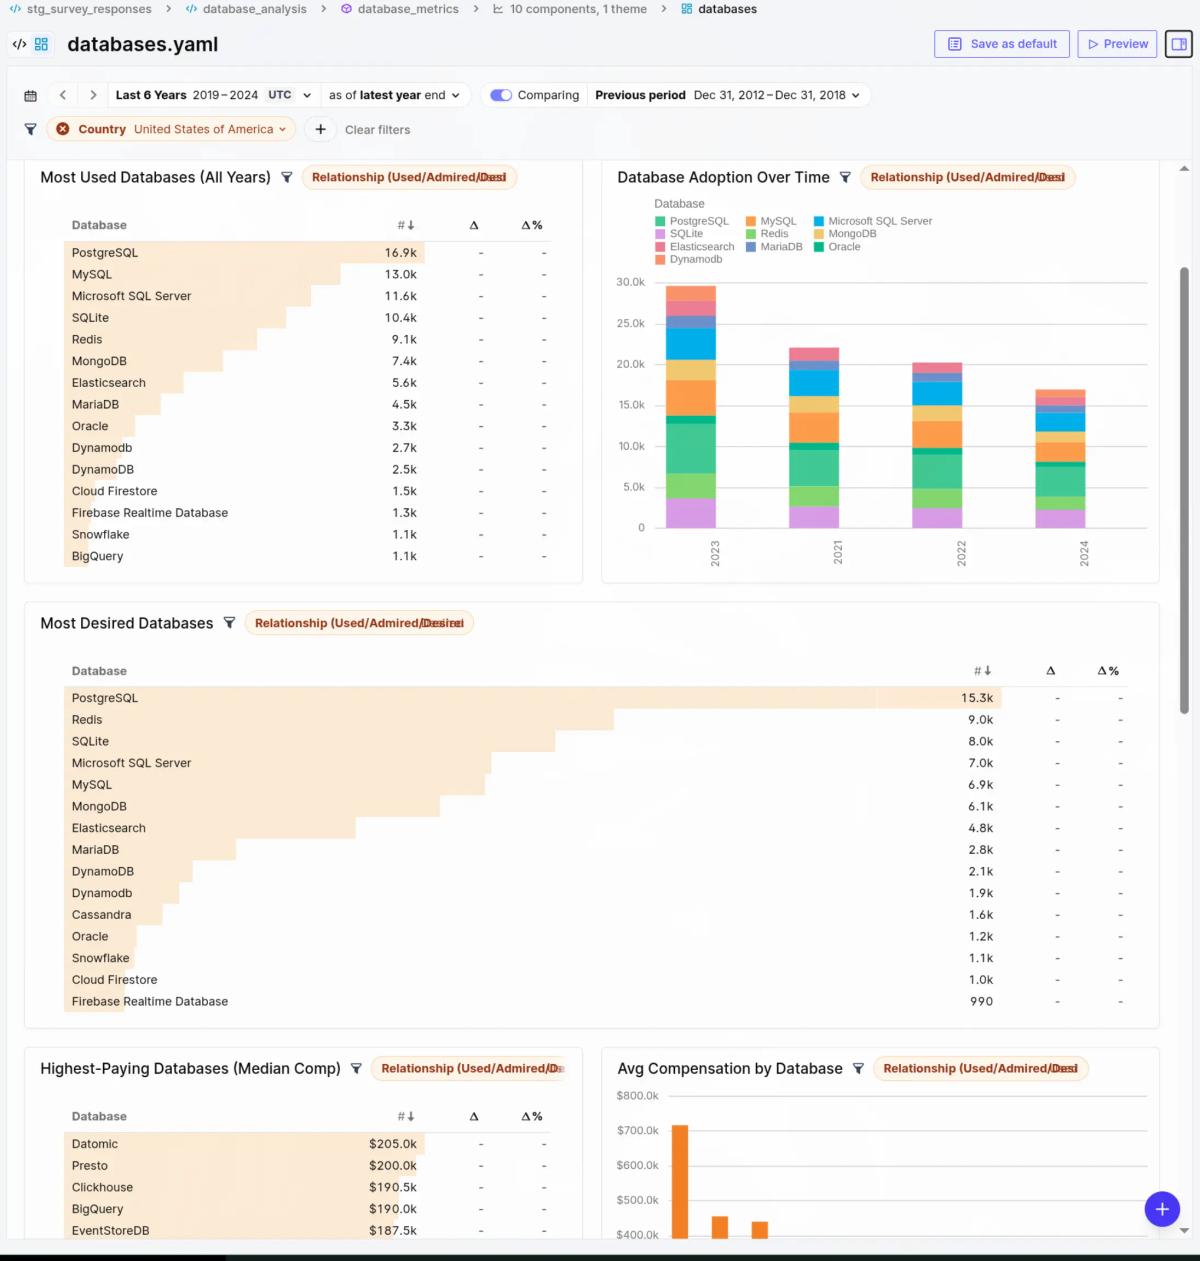The height and width of the screenshot is (1261, 1200).
Task: Open the as of latest year end dropdown
Action: (394, 95)
